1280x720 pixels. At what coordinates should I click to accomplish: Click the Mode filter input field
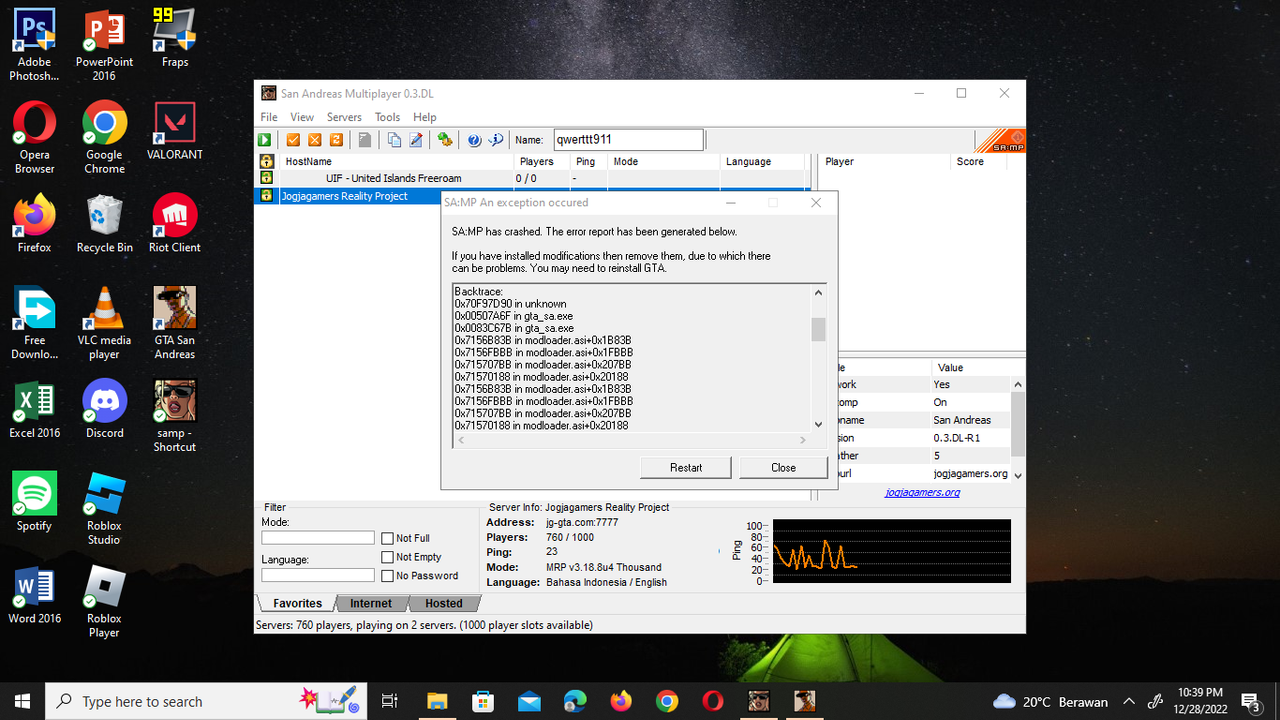click(318, 538)
